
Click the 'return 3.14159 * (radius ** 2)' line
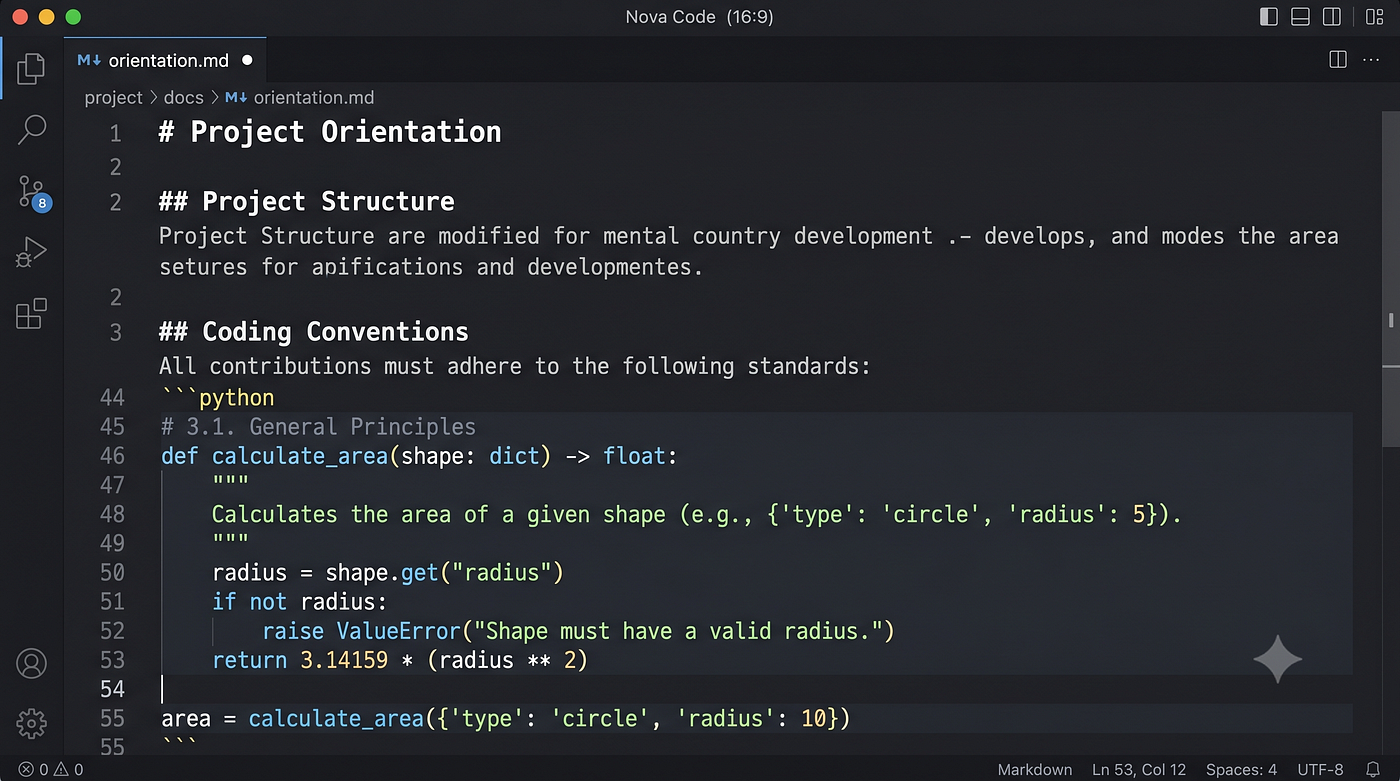coord(400,660)
